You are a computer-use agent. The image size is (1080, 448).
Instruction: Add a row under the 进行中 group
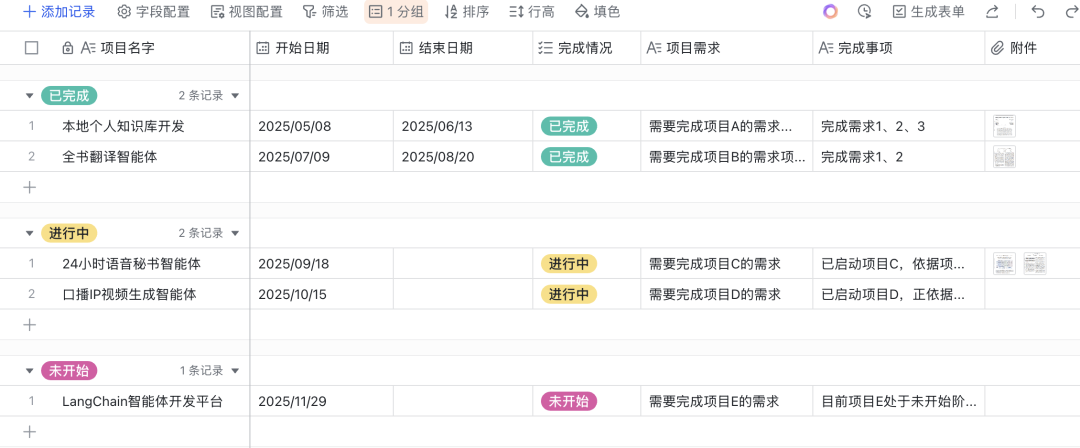point(30,324)
